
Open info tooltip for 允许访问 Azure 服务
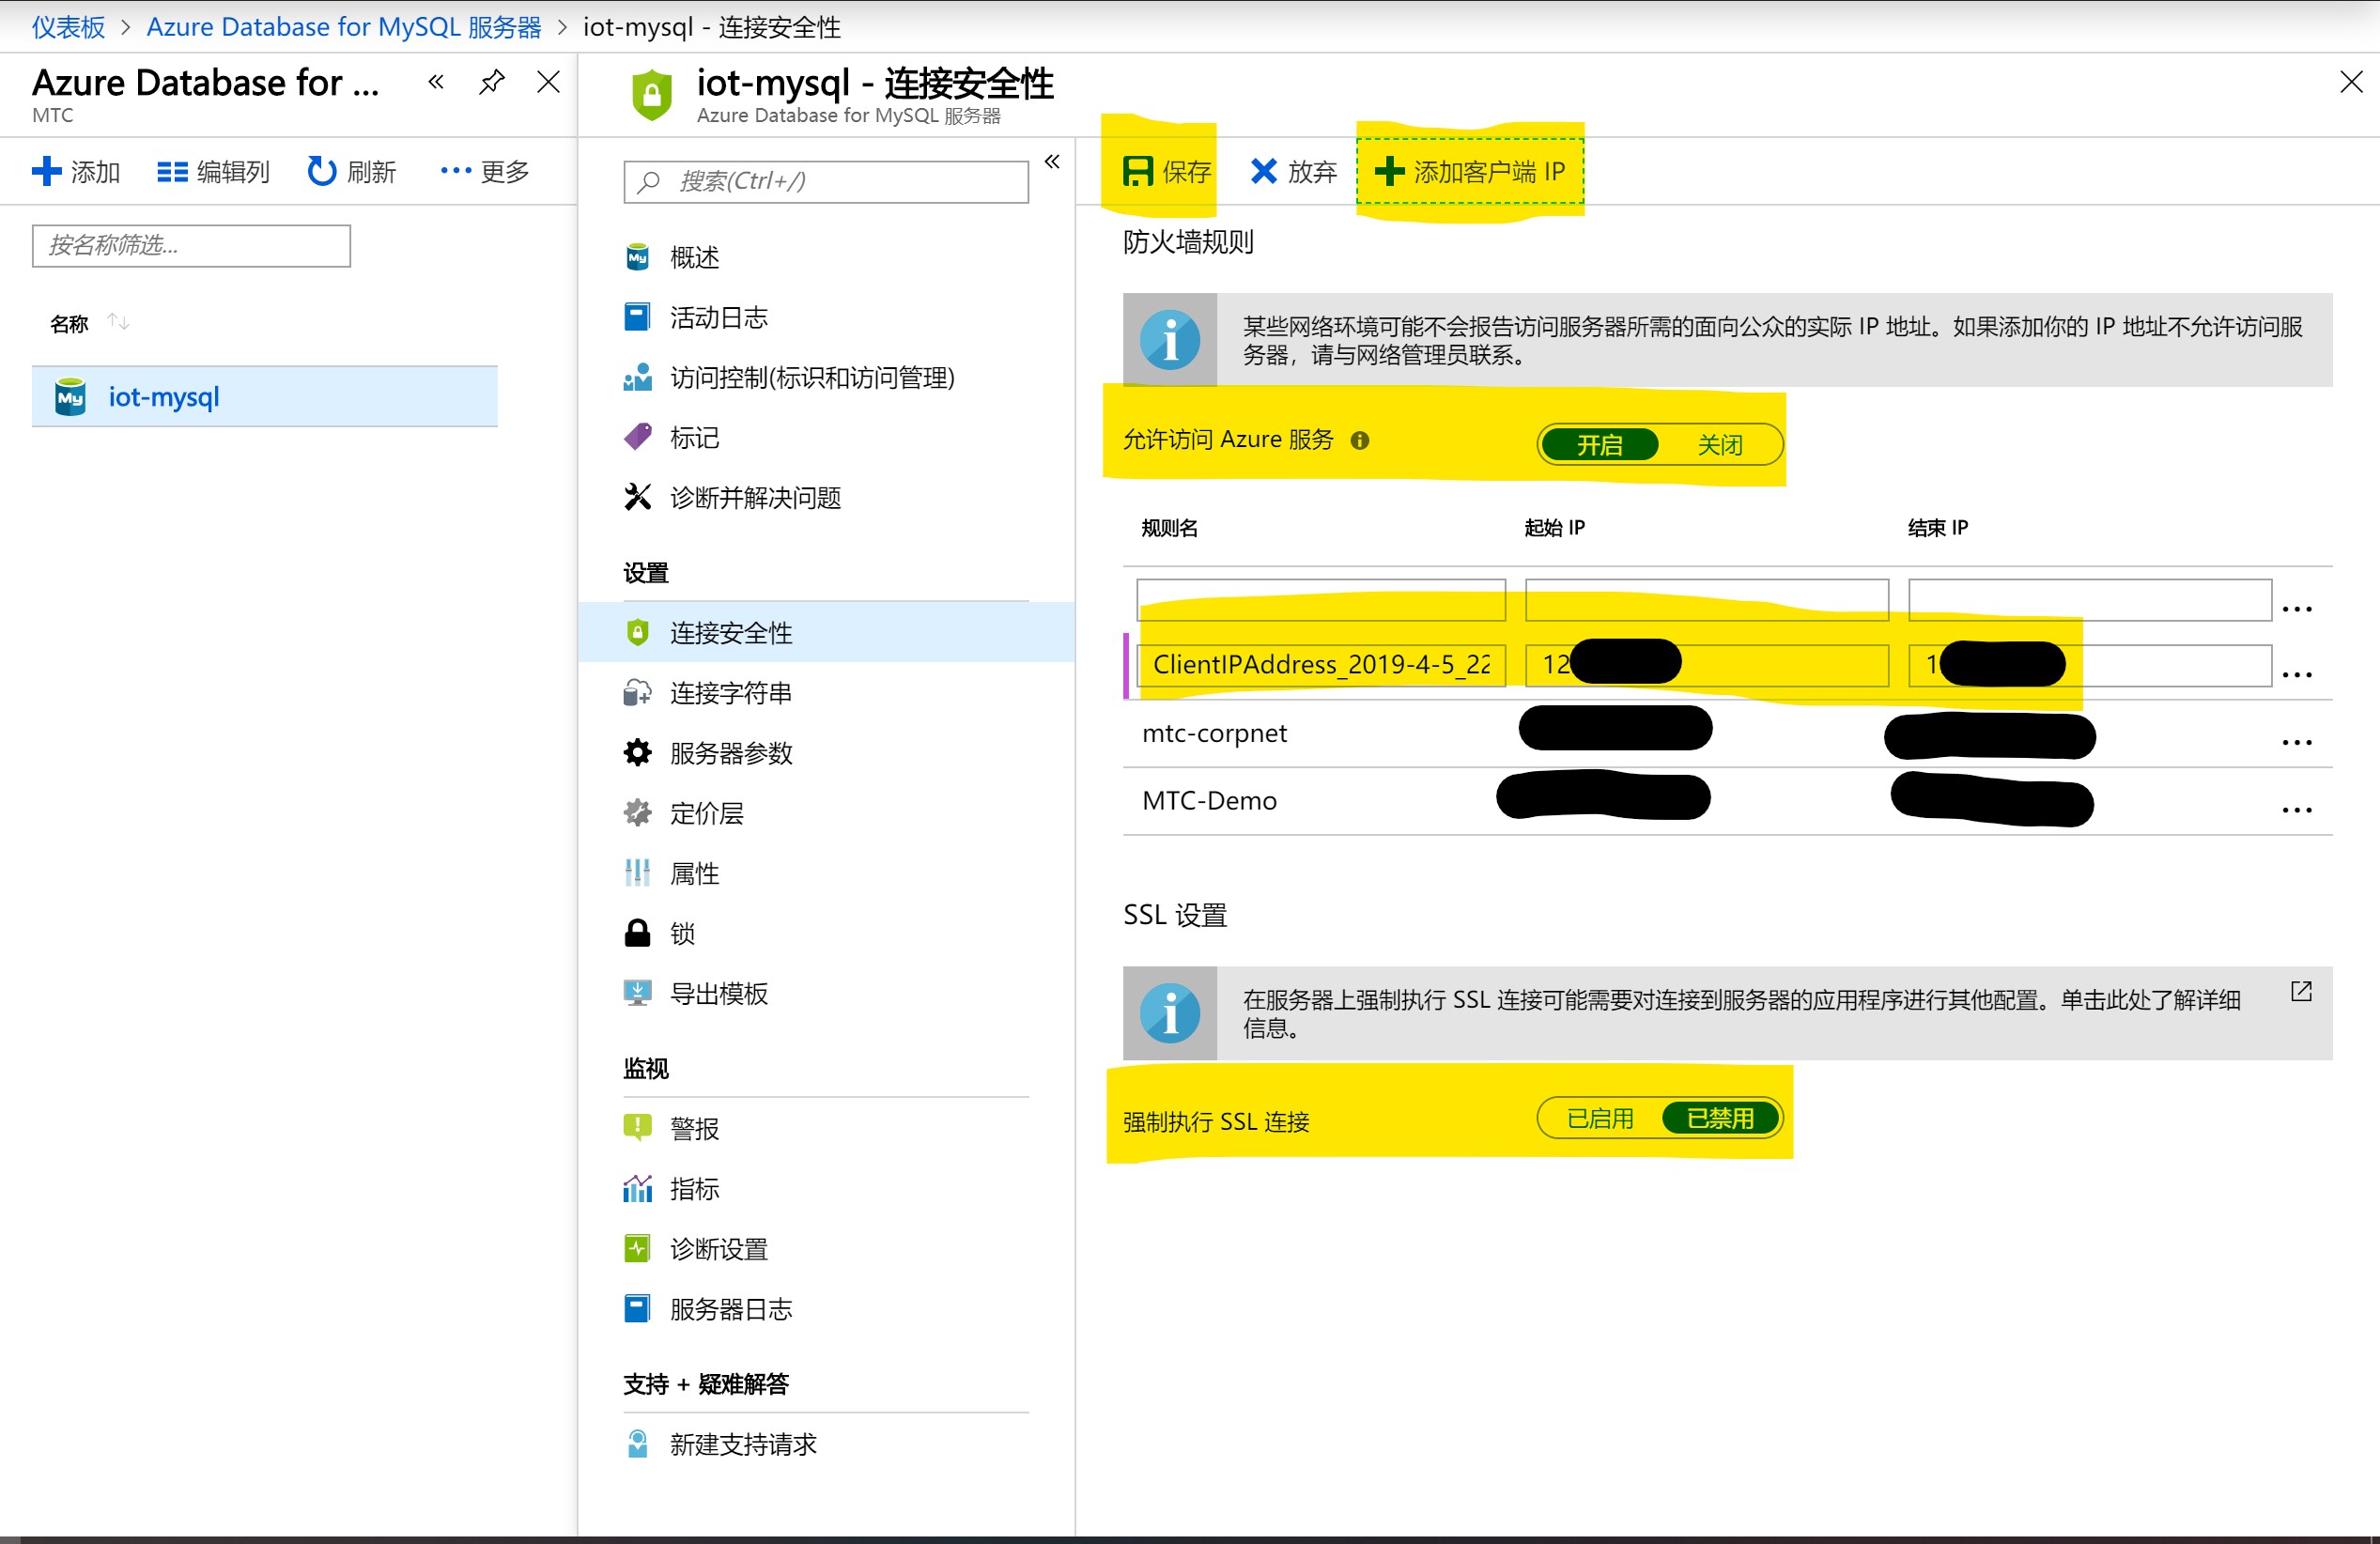pyautogui.click(x=1359, y=440)
